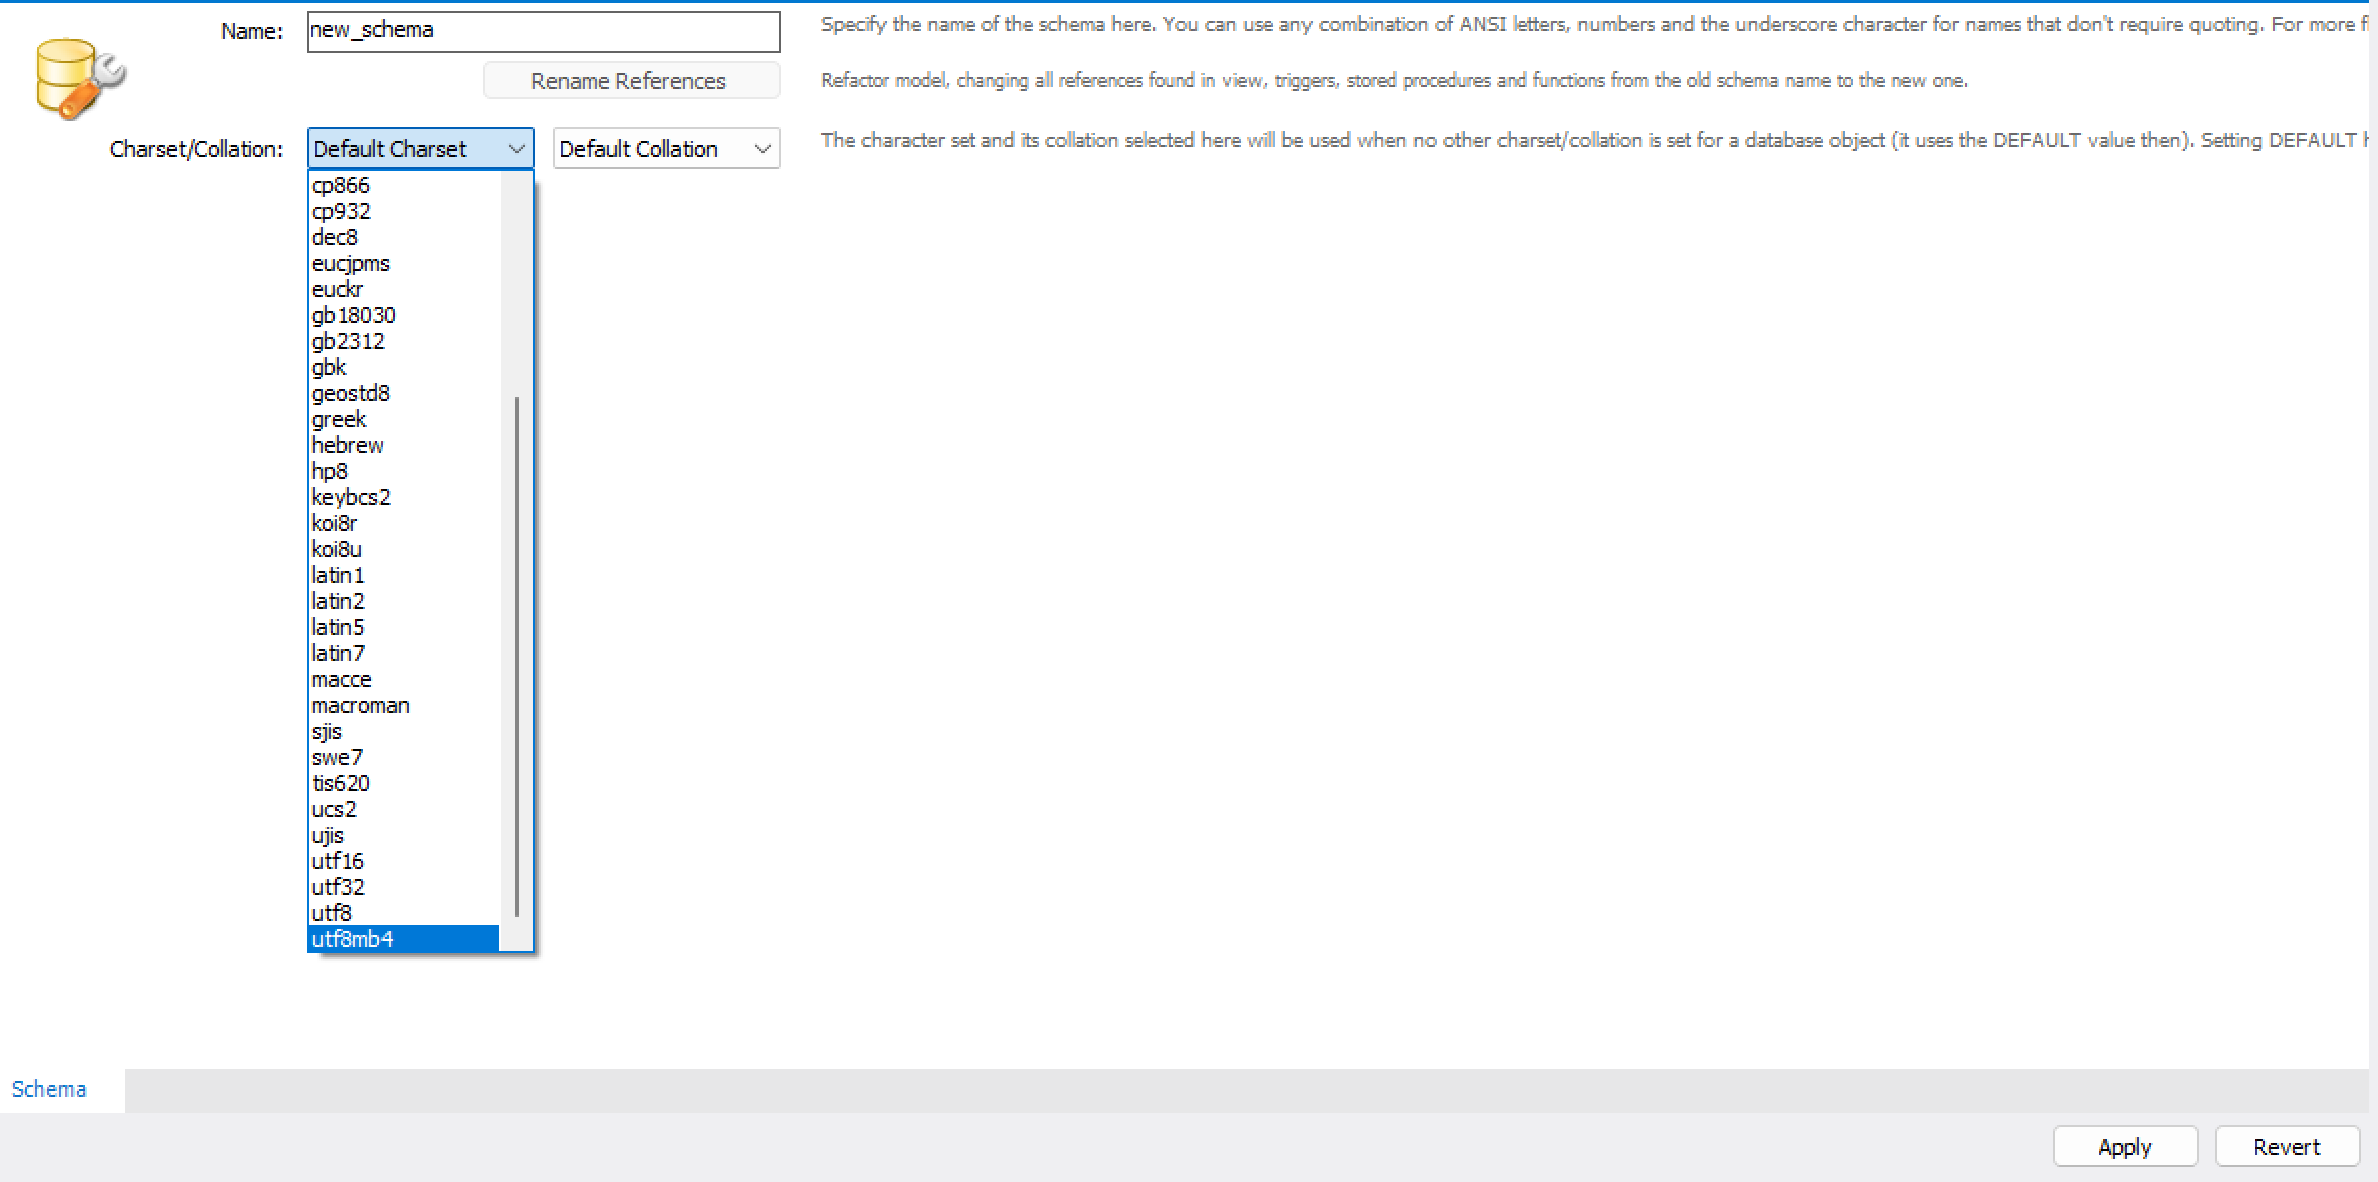Select the ucs2 charset item
2378x1182 pixels.
[x=334, y=809]
